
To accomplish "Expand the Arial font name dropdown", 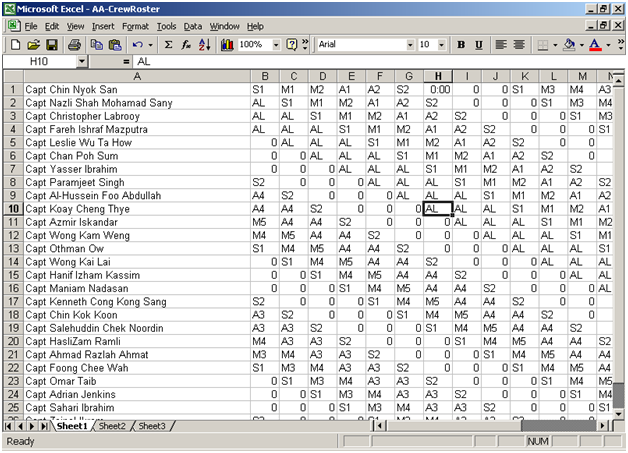I will [408, 45].
